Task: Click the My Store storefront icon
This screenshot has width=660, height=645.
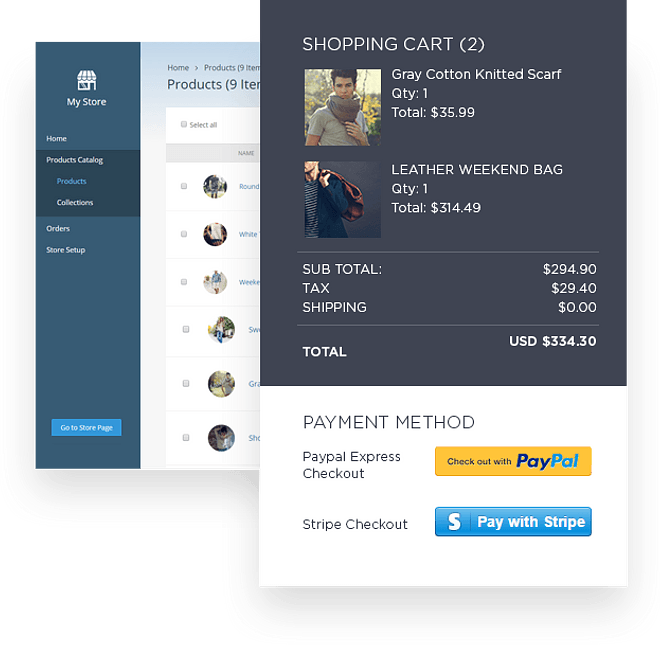Action: [x=87, y=80]
